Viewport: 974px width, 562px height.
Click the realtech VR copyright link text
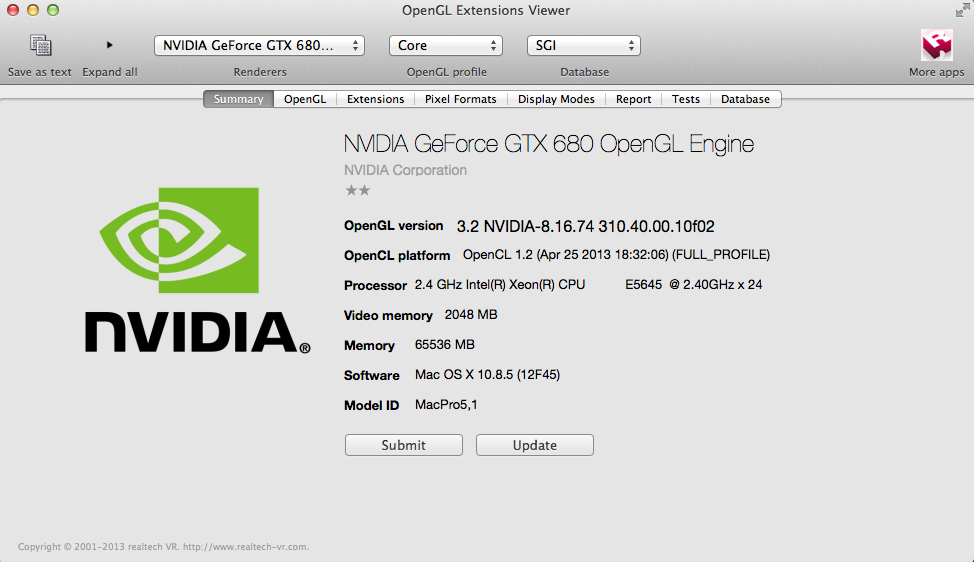[x=163, y=546]
